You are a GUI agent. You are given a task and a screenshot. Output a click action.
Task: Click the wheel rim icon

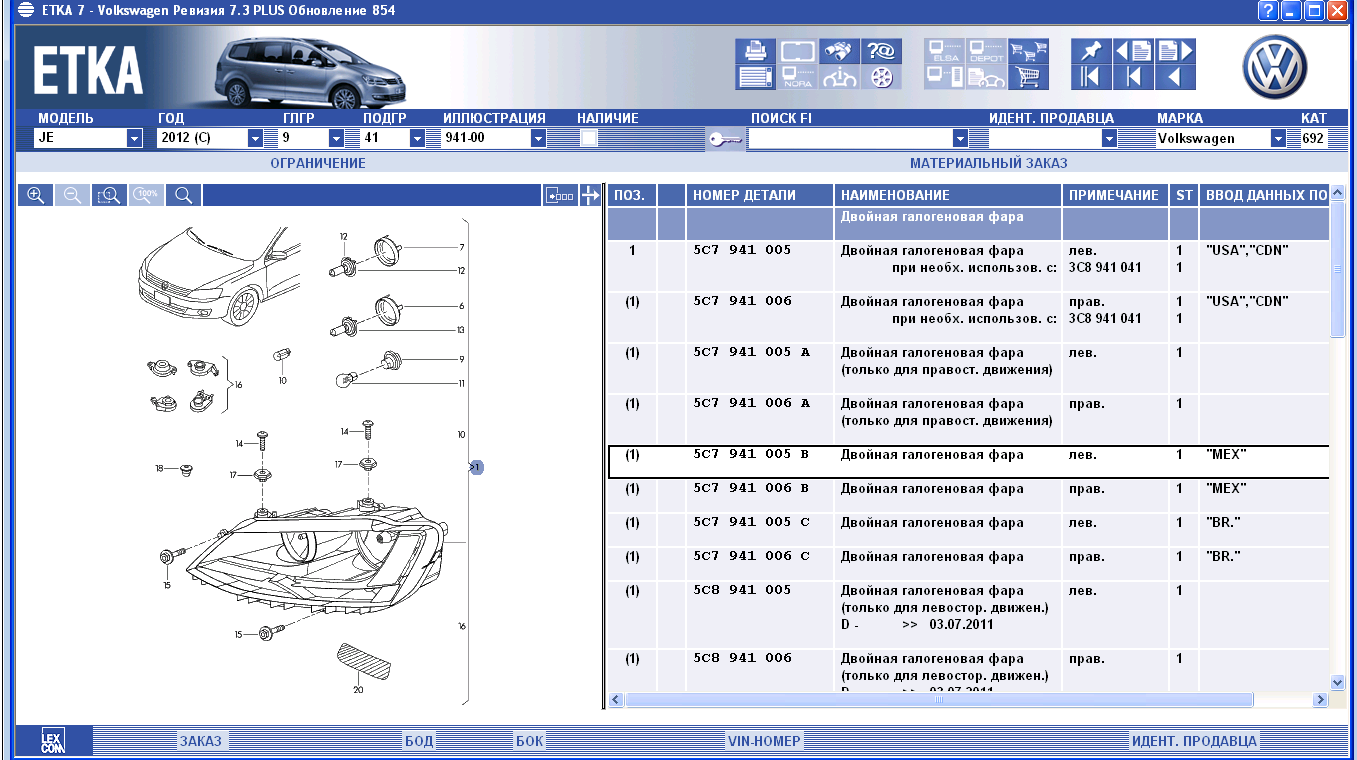click(x=882, y=77)
